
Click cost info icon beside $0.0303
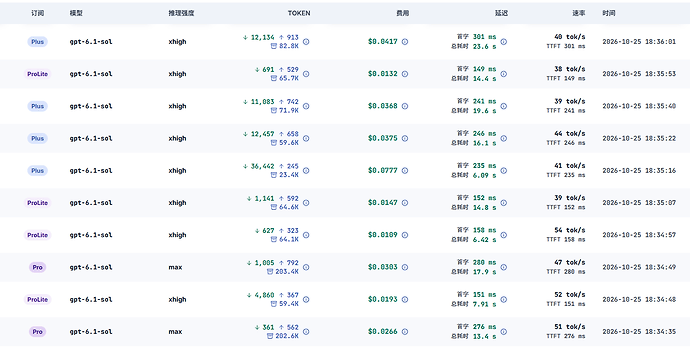coord(405,267)
